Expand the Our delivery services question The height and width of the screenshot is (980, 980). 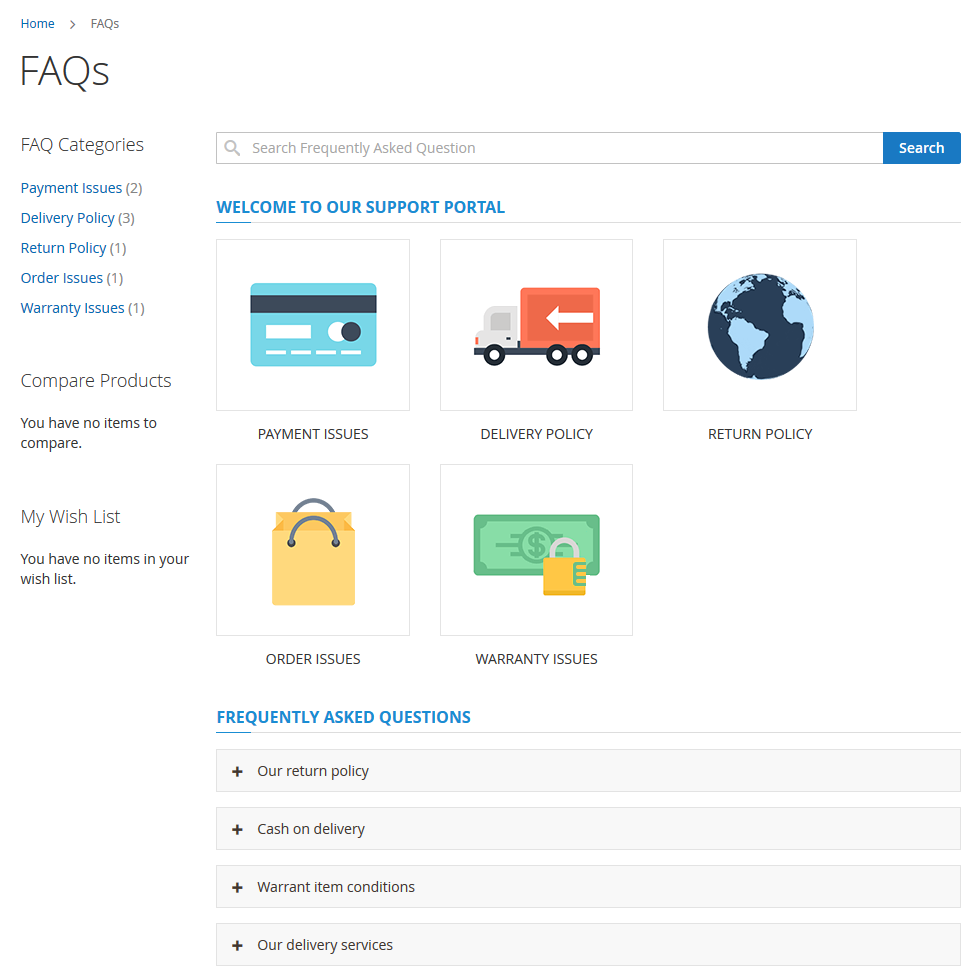coord(325,945)
